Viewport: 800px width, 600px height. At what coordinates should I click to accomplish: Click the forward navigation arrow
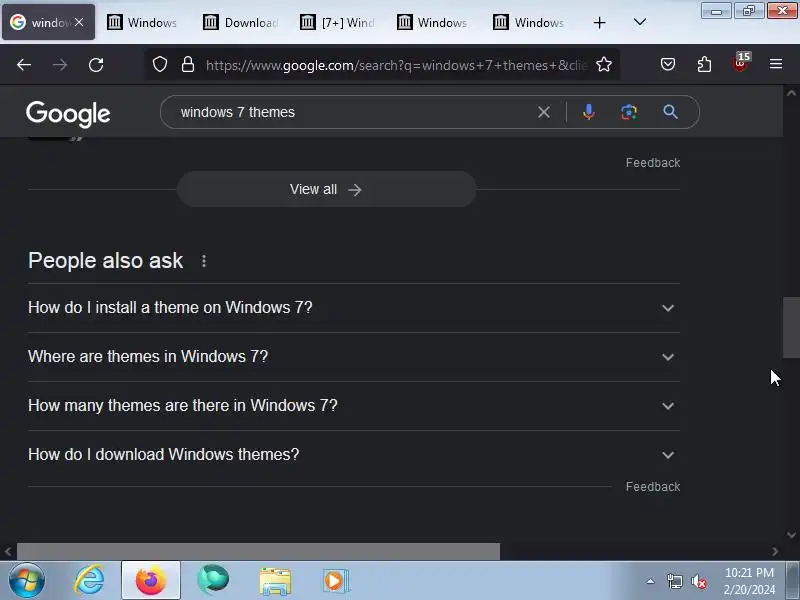(60, 65)
